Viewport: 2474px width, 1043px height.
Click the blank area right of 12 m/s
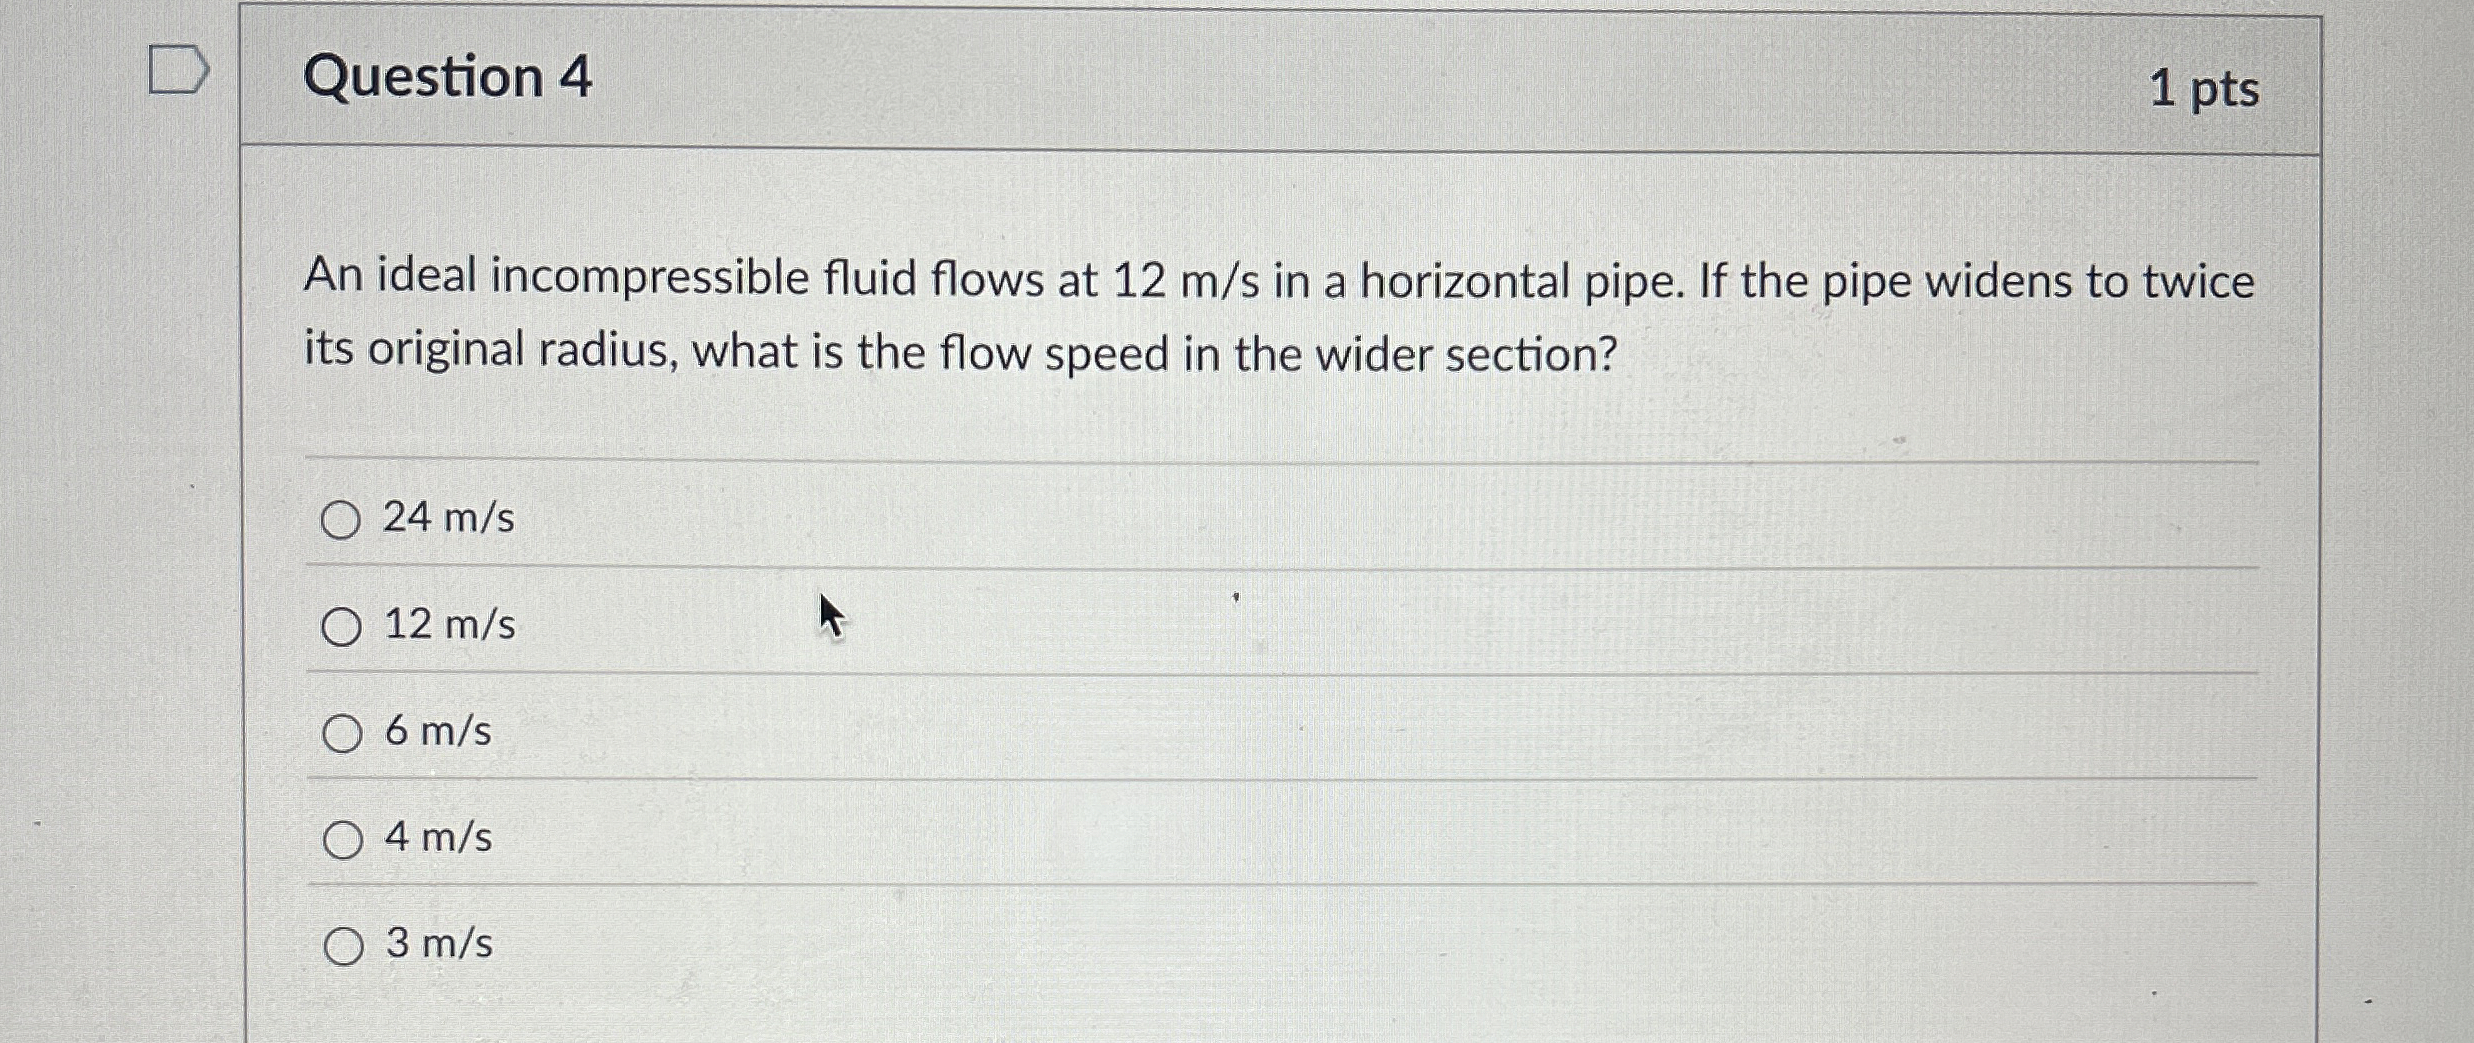click(1500, 626)
